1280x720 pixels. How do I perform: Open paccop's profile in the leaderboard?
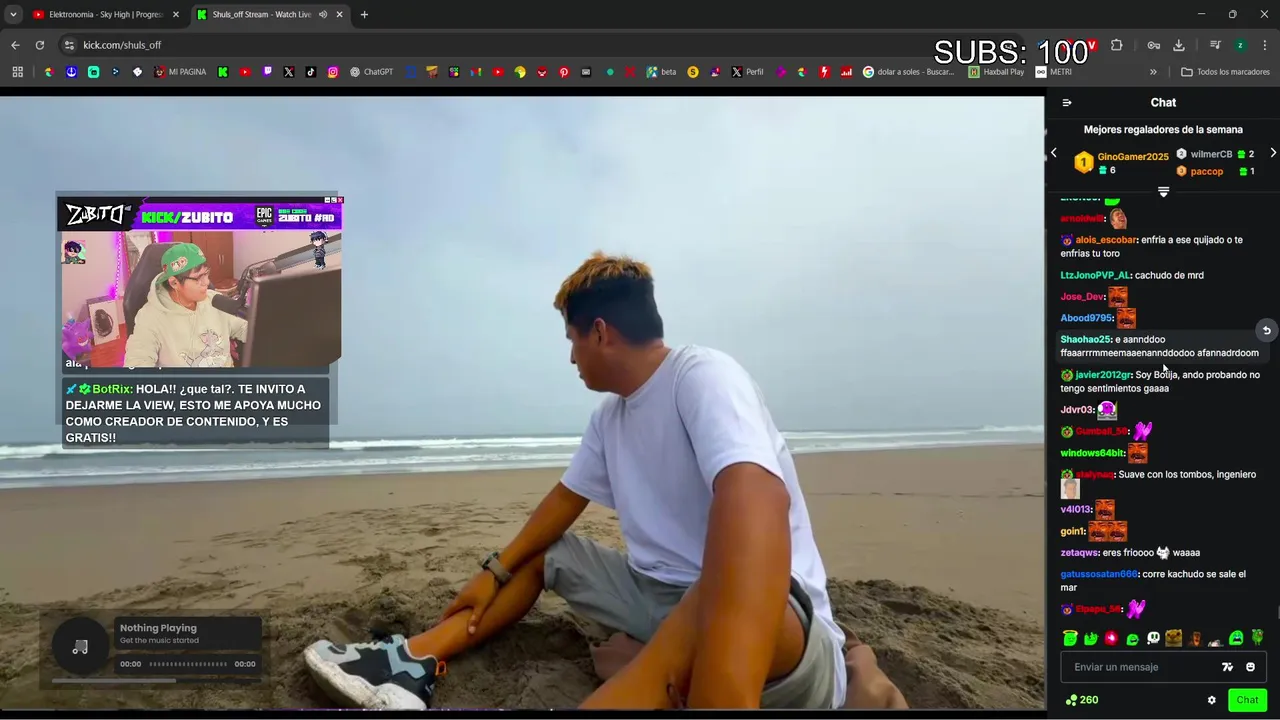[x=1206, y=171]
